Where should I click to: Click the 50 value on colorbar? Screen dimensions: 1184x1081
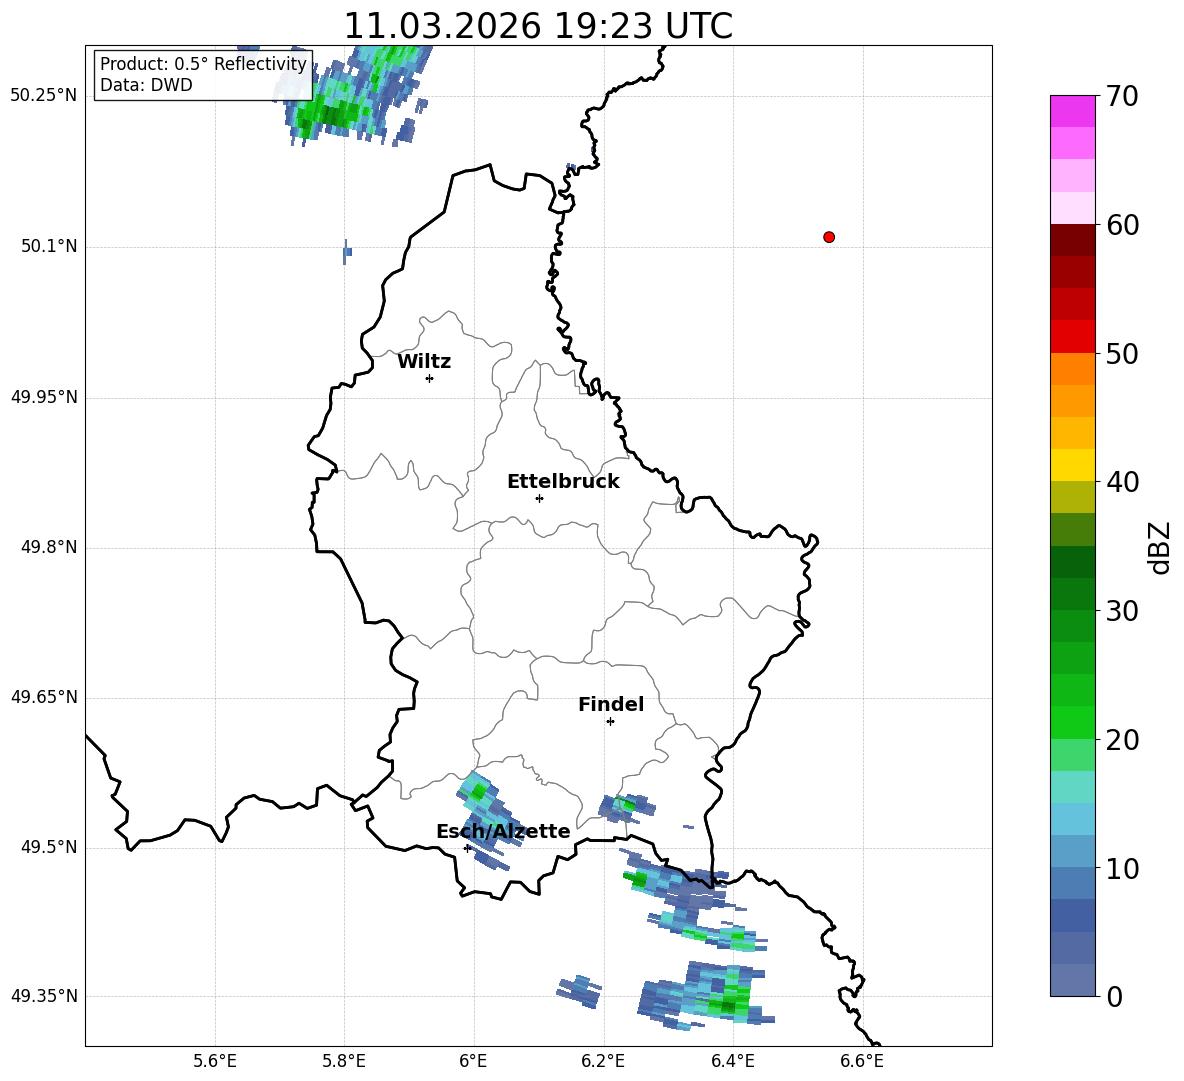pos(1121,353)
